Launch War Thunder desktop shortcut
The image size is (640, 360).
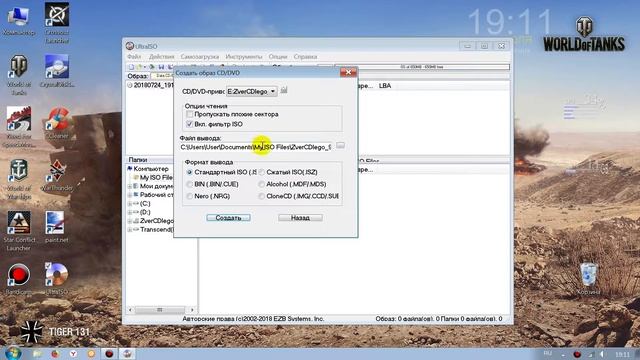(x=57, y=176)
